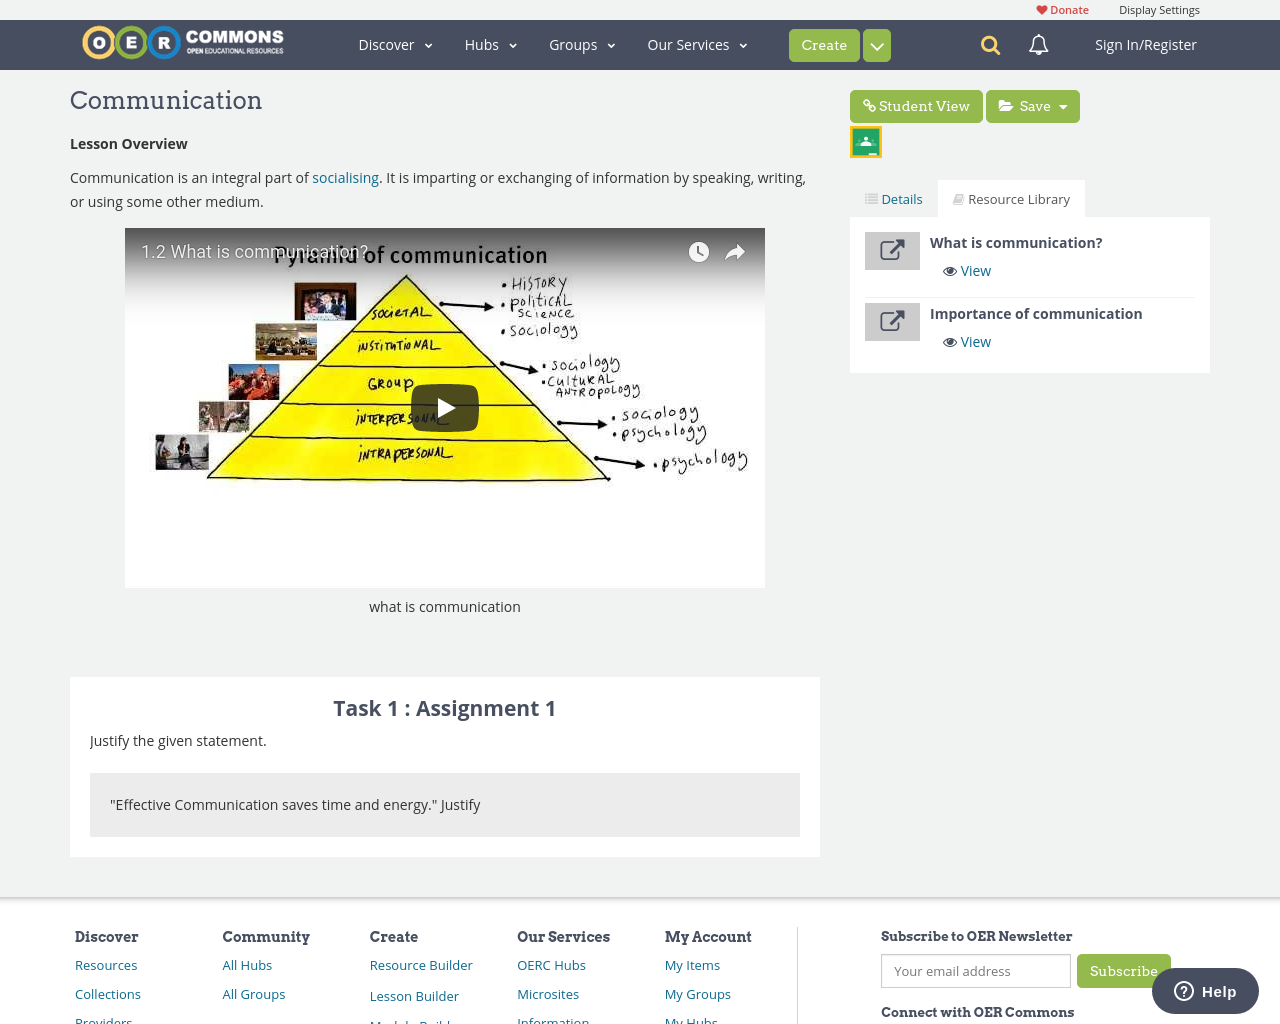Expand the Discover navigation dropdown

click(x=392, y=44)
